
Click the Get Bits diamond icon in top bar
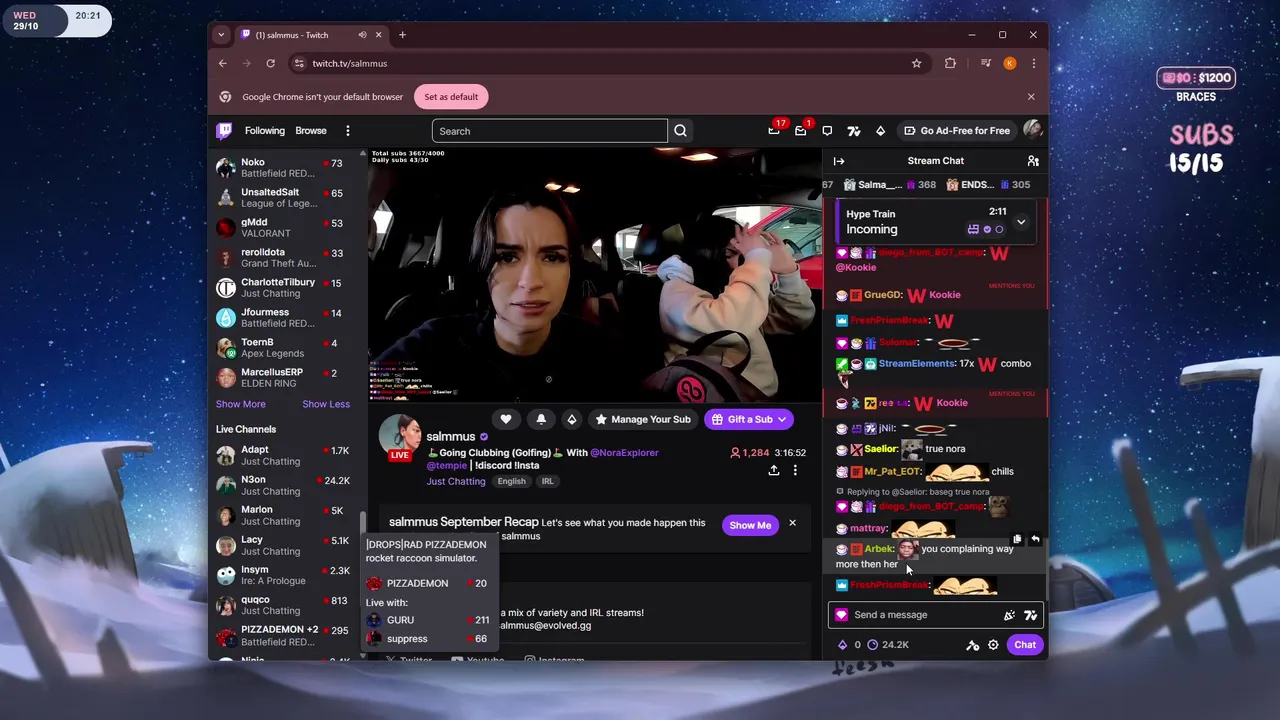tap(880, 131)
